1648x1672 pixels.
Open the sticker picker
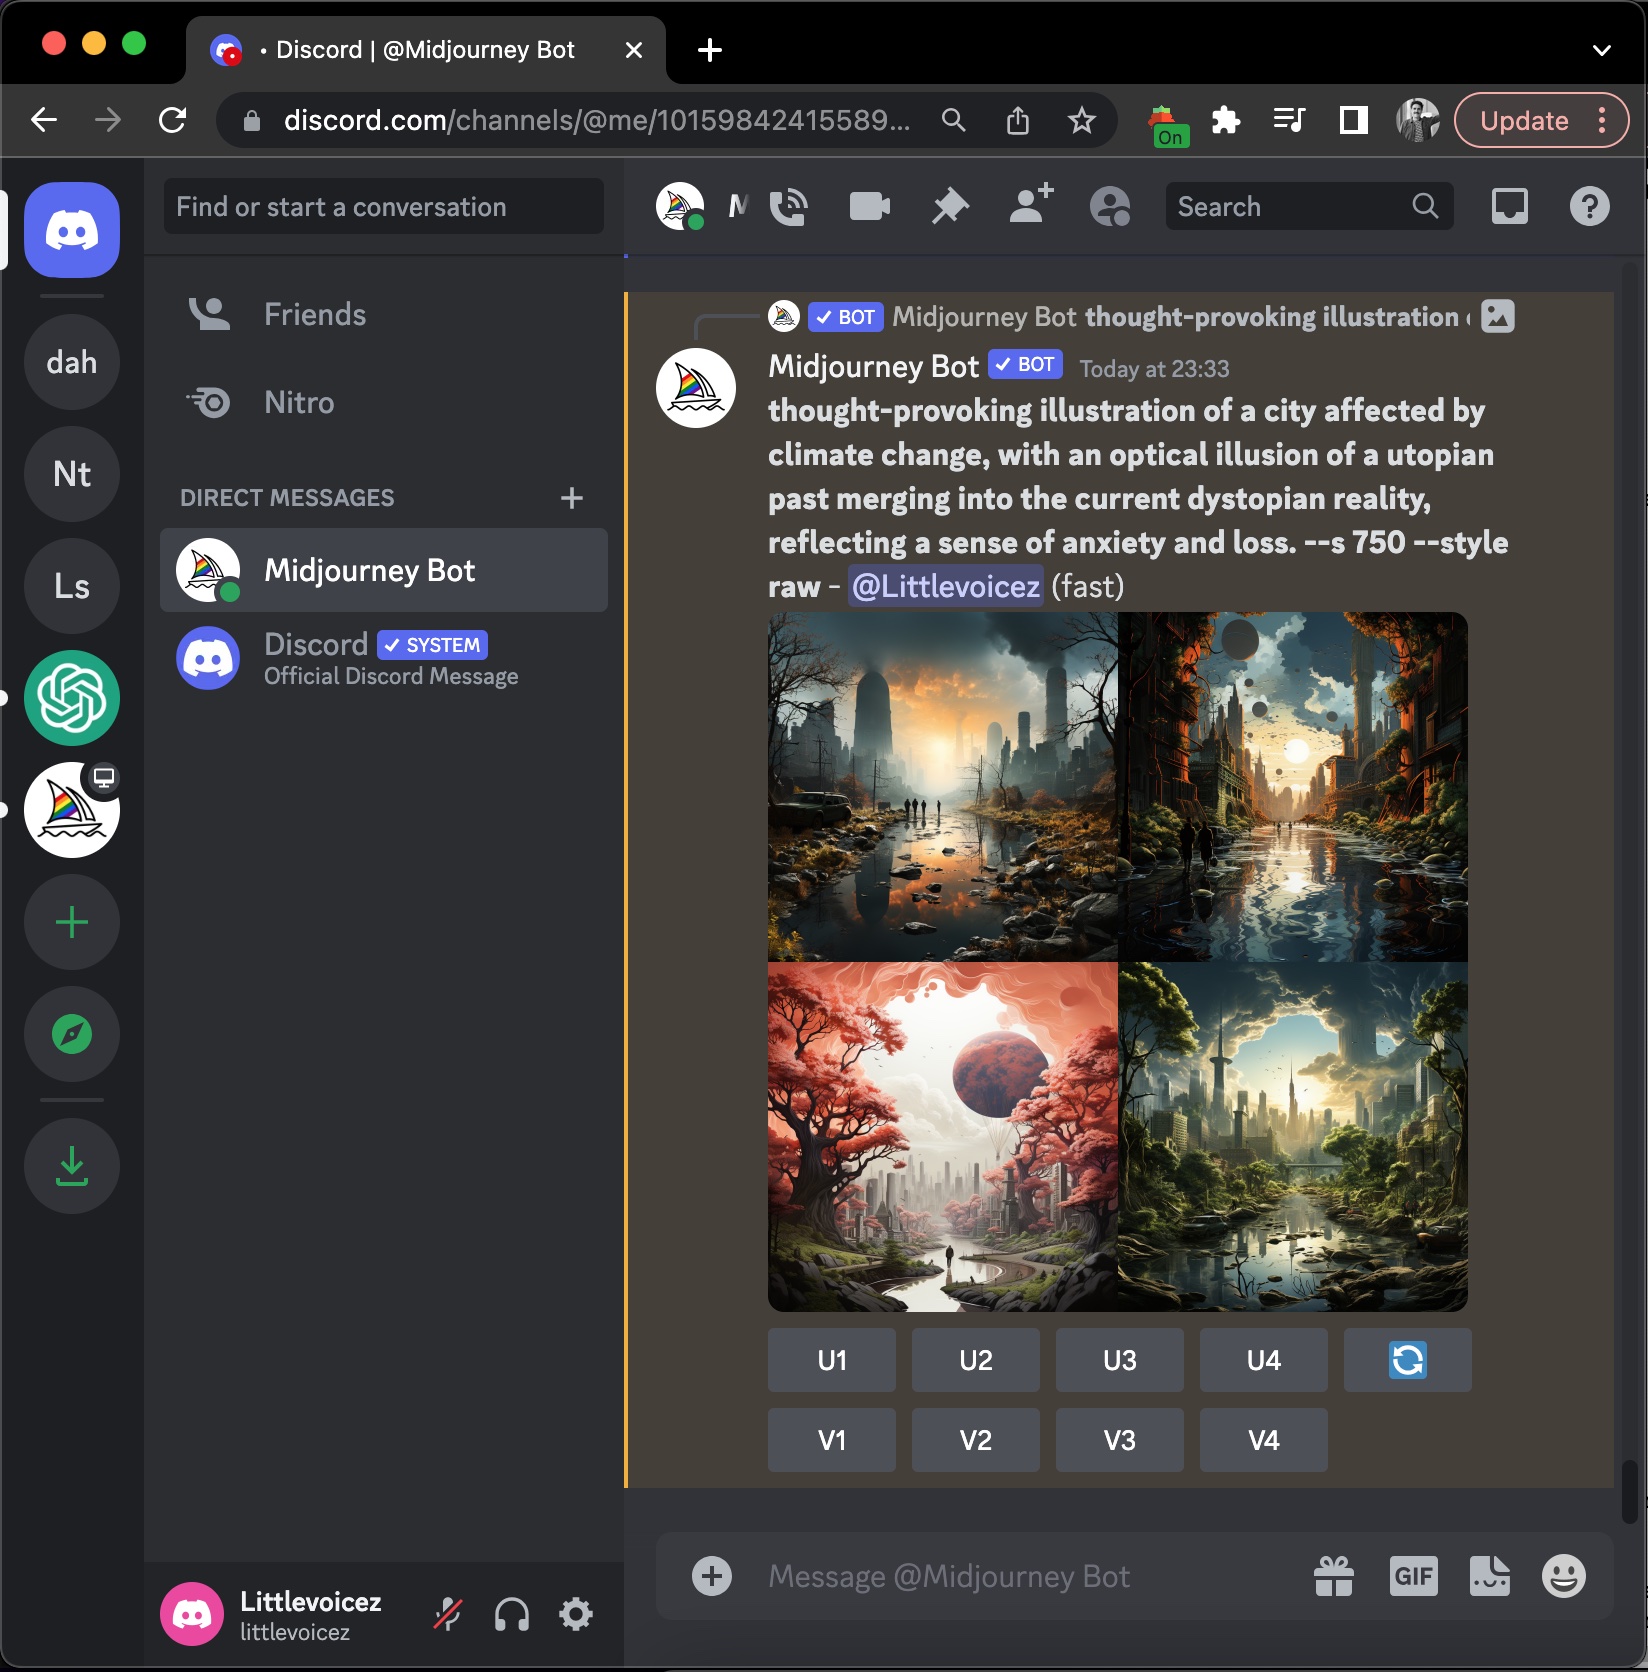click(x=1489, y=1577)
